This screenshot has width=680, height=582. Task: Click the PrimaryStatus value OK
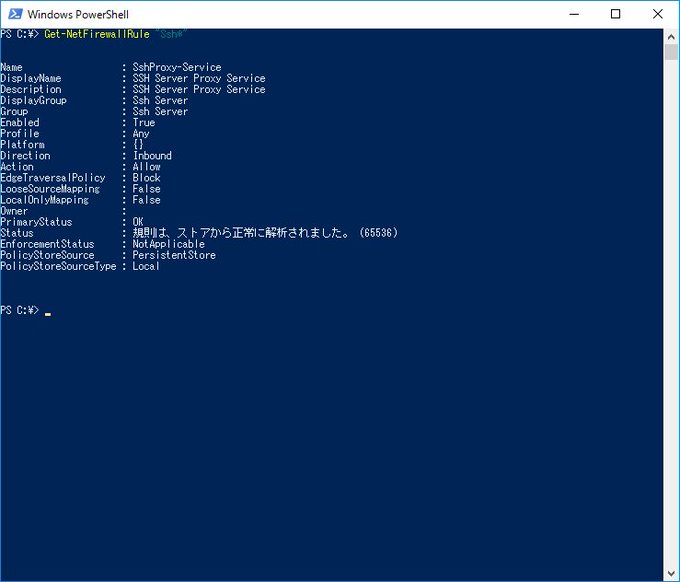[x=138, y=222]
